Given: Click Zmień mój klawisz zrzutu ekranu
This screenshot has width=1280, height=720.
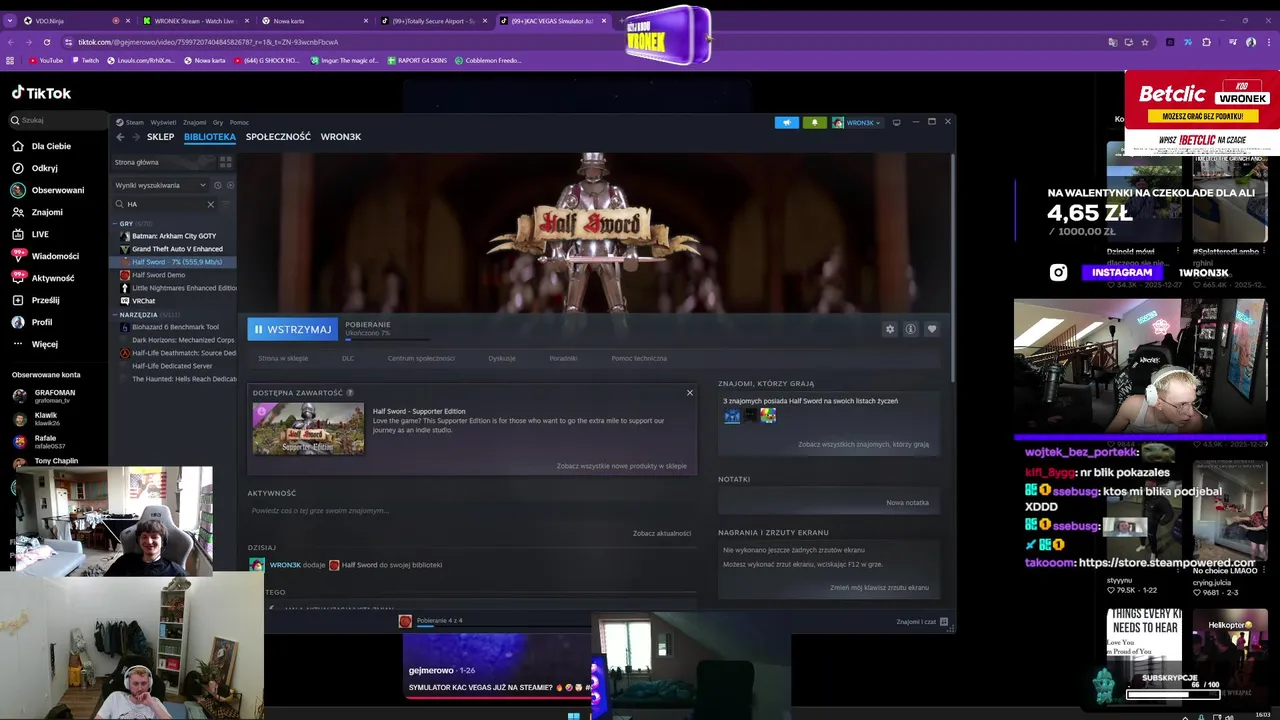Looking at the screenshot, I should [879, 588].
